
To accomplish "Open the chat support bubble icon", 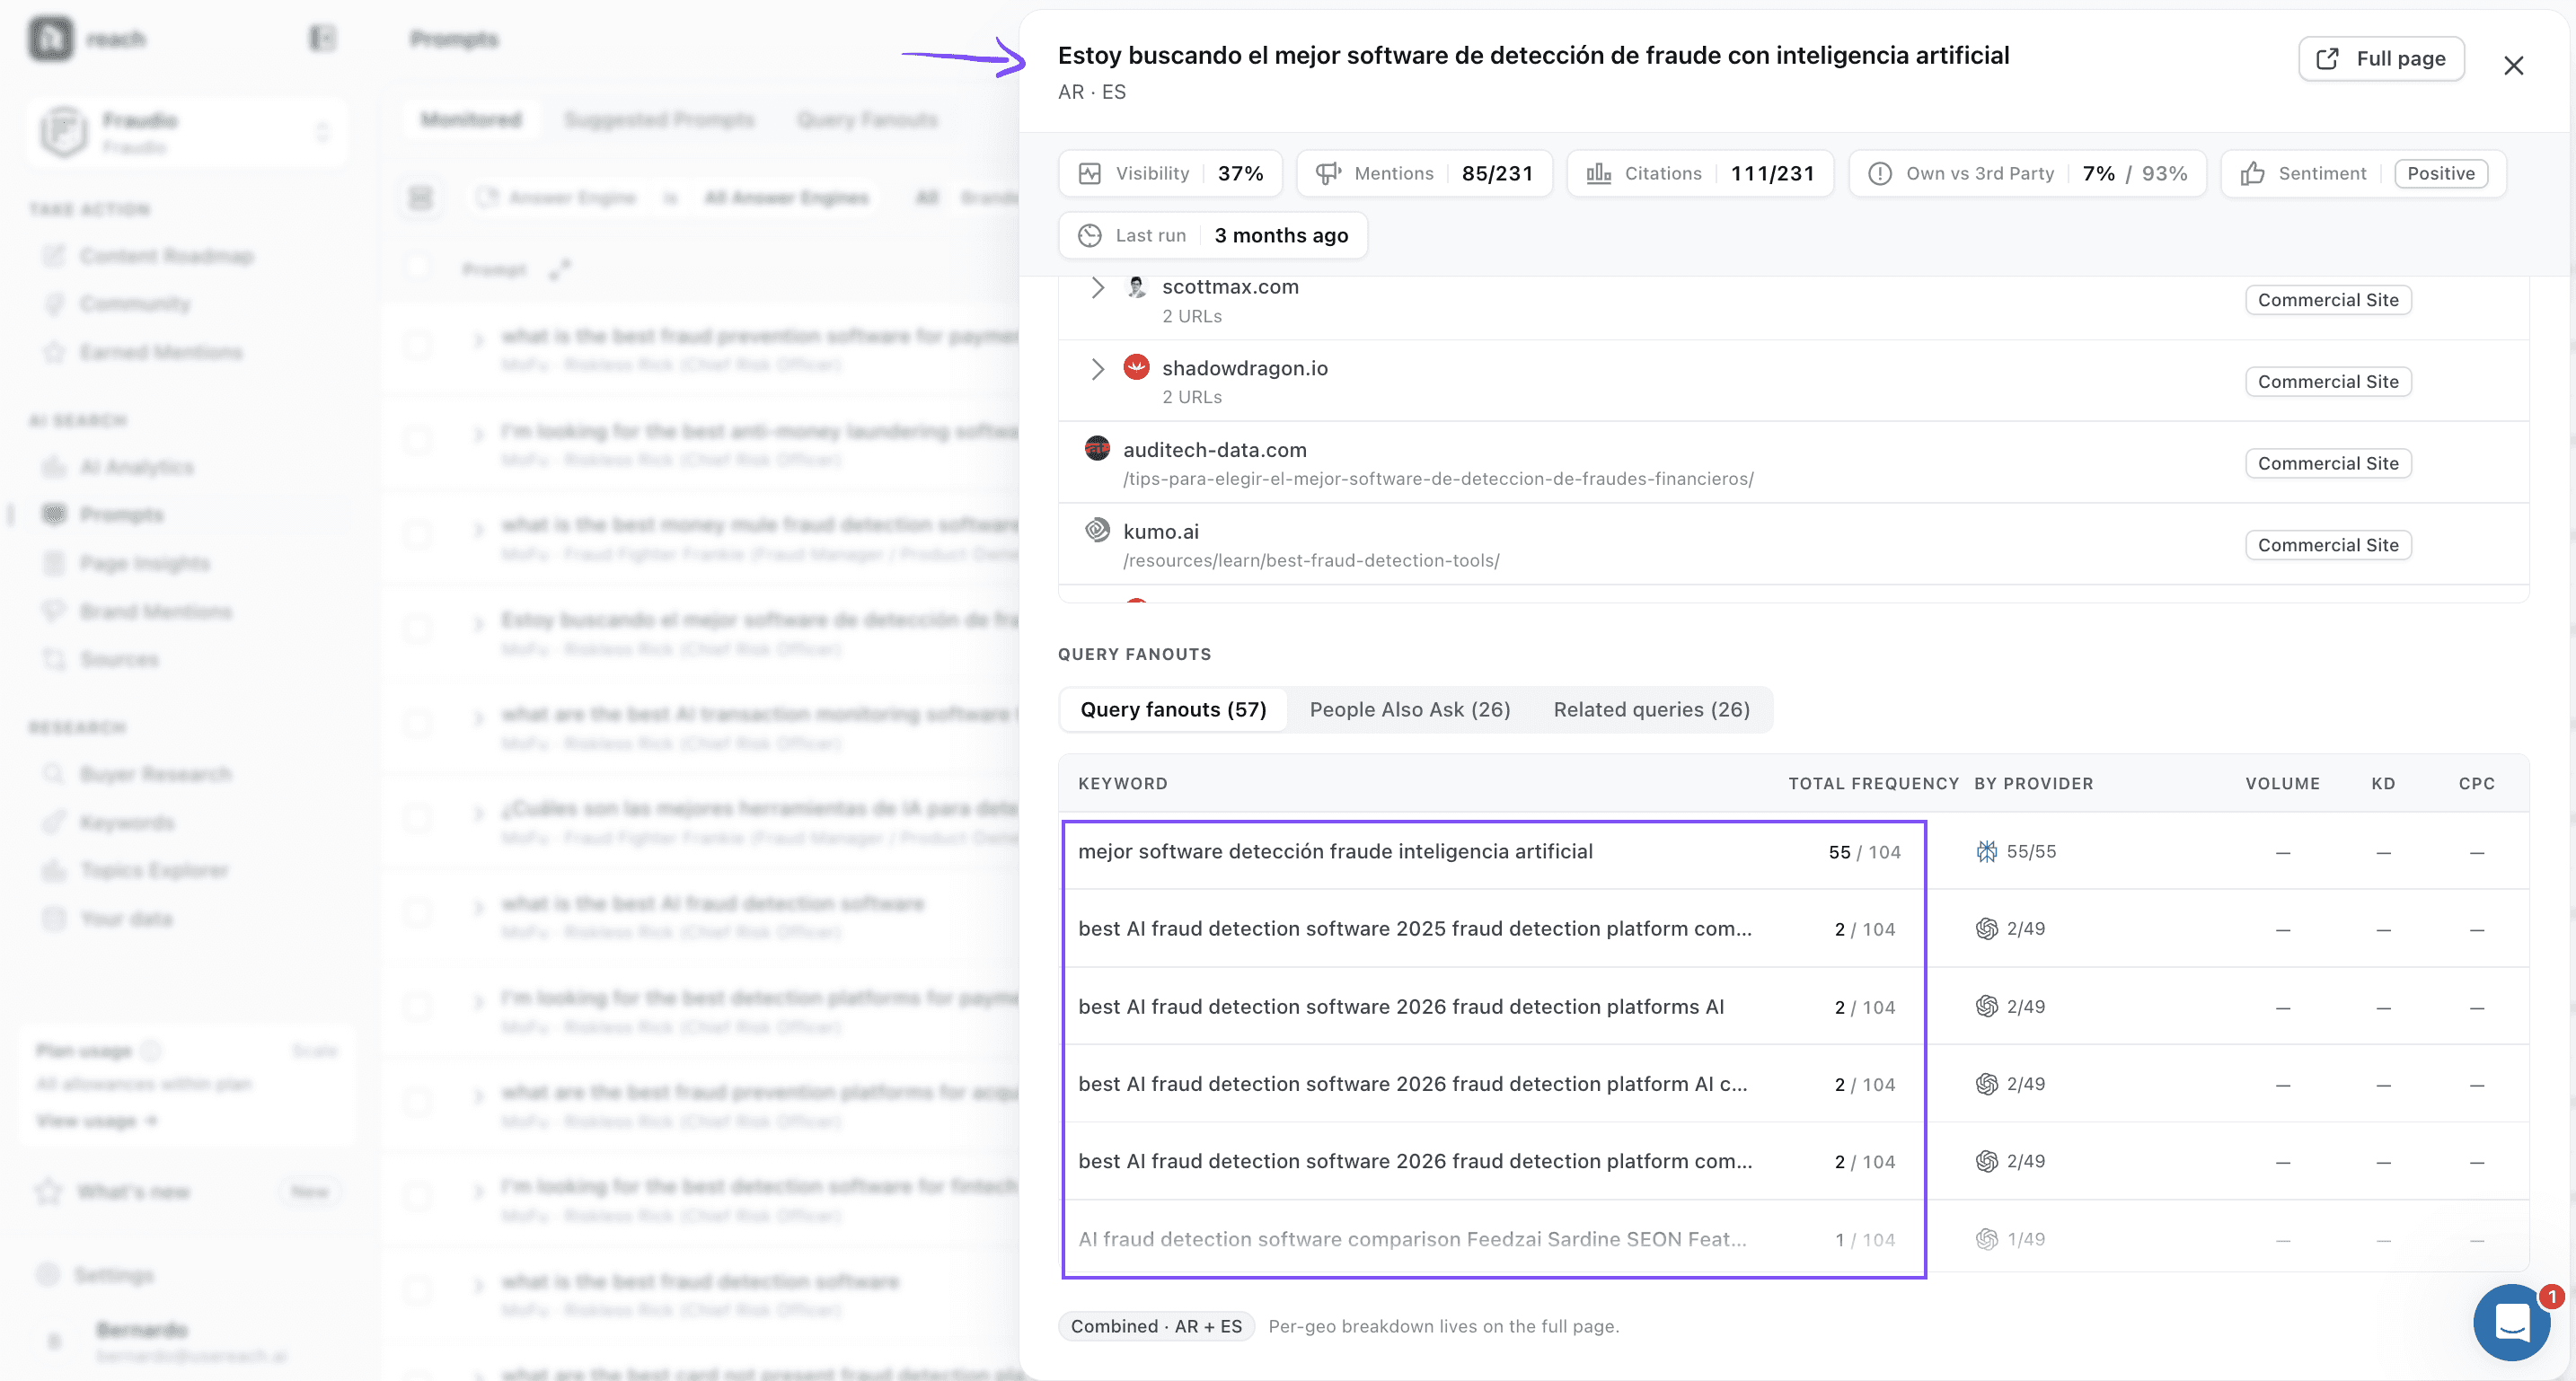I will coord(2512,1323).
